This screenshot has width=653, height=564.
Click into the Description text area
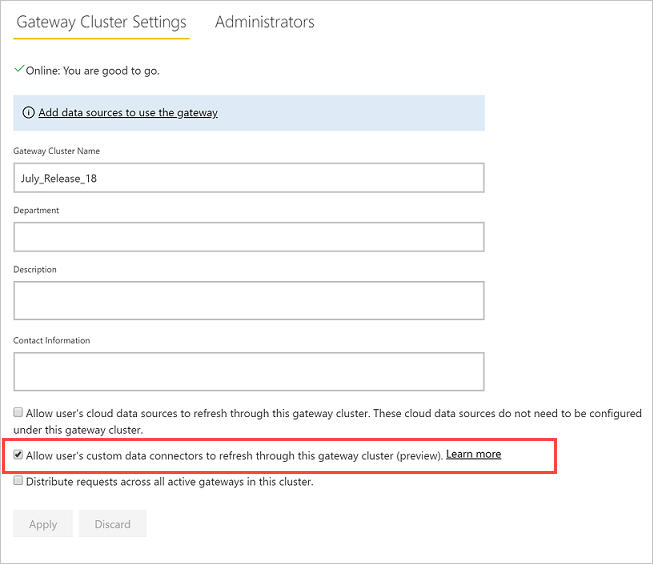tap(249, 300)
